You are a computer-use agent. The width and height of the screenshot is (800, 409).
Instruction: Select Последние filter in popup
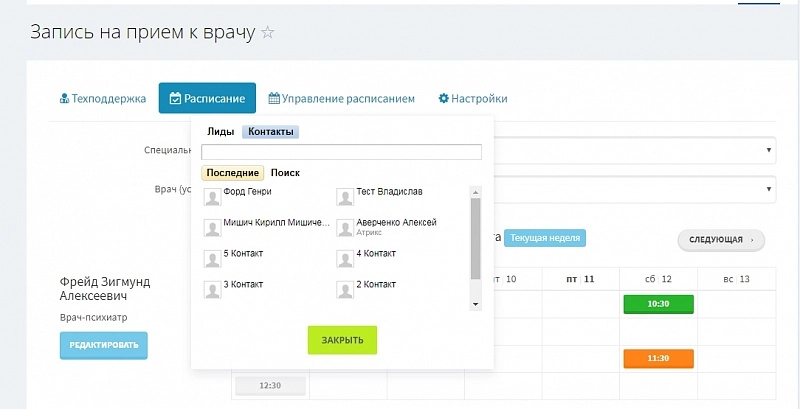pos(232,173)
